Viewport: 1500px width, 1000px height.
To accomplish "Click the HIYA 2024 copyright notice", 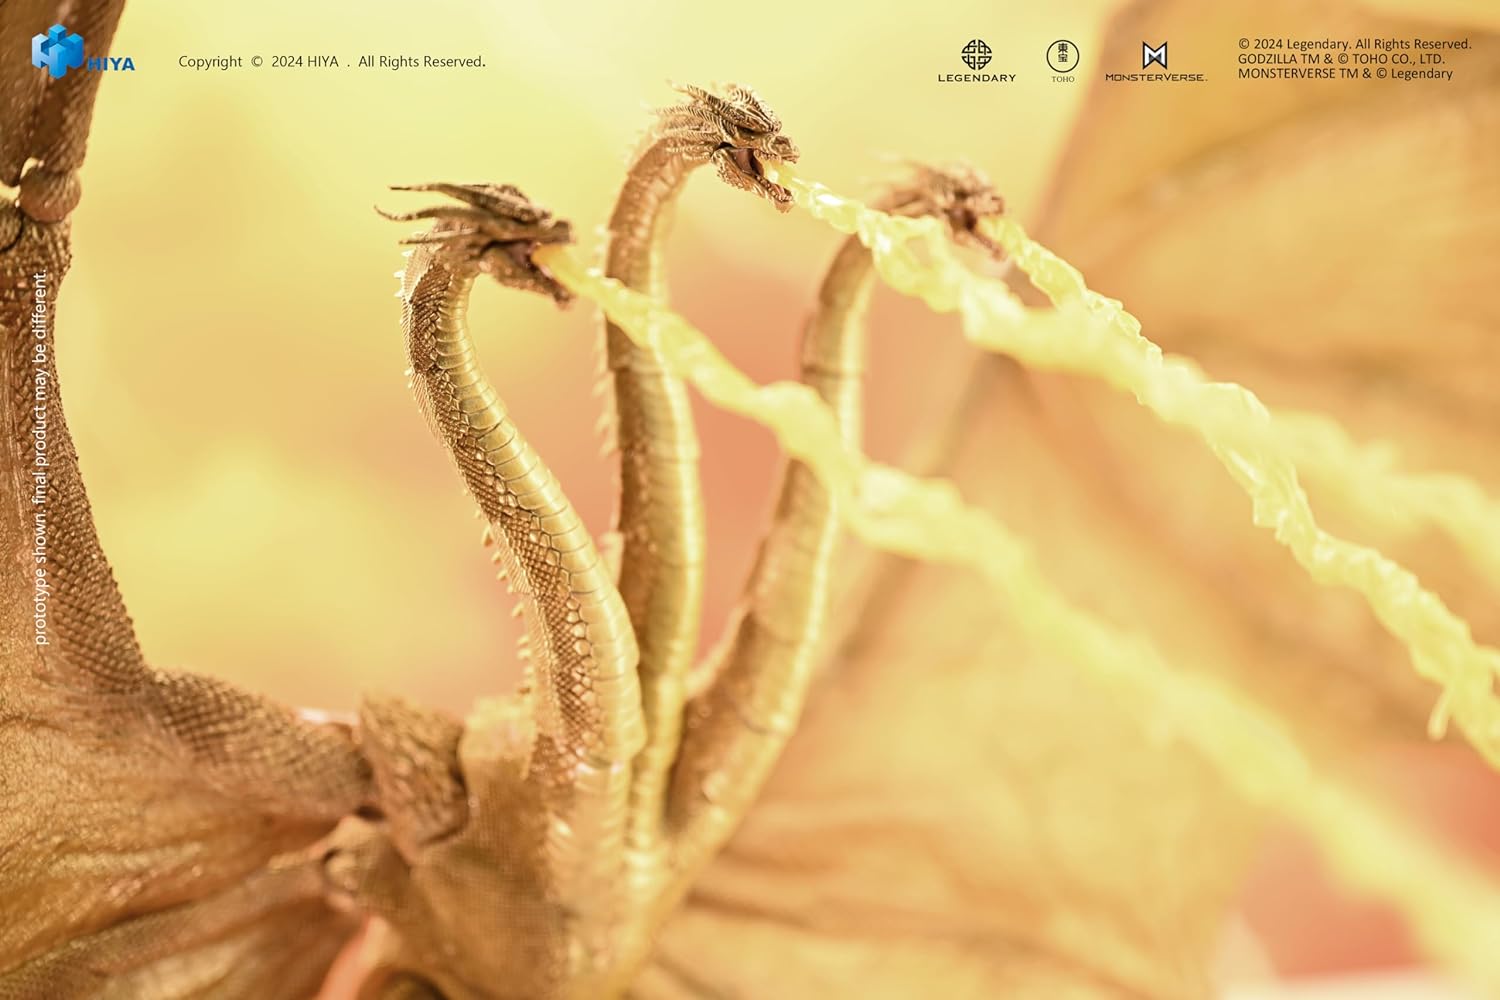I will coord(331,62).
